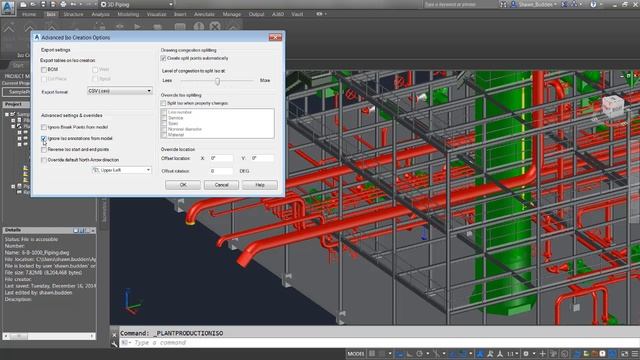Click the ribbon info circle icon

pyautogui.click(x=199, y=27)
